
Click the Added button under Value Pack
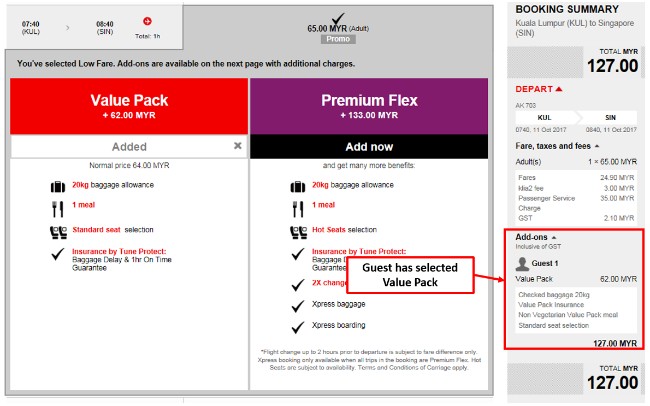click(121, 146)
